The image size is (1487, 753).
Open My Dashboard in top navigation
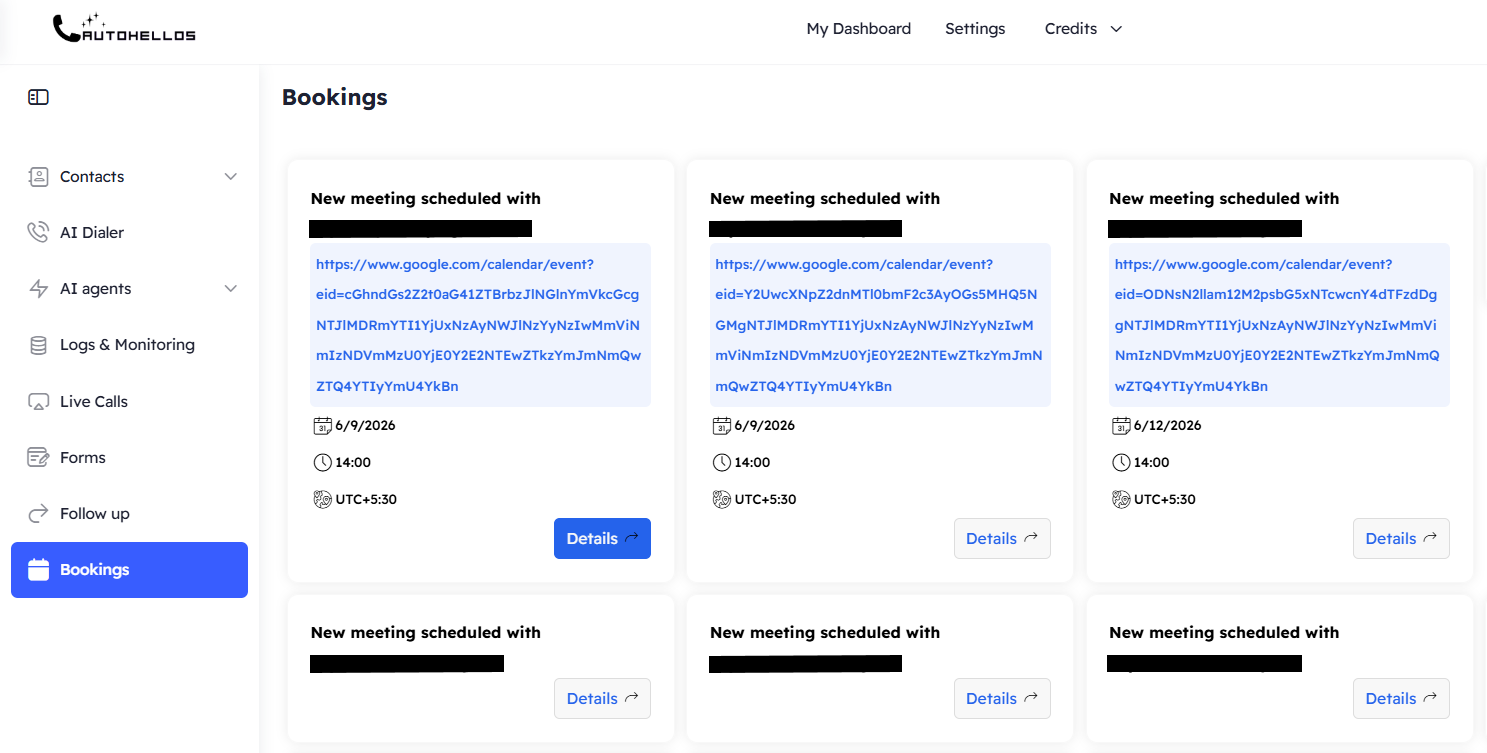coord(858,29)
